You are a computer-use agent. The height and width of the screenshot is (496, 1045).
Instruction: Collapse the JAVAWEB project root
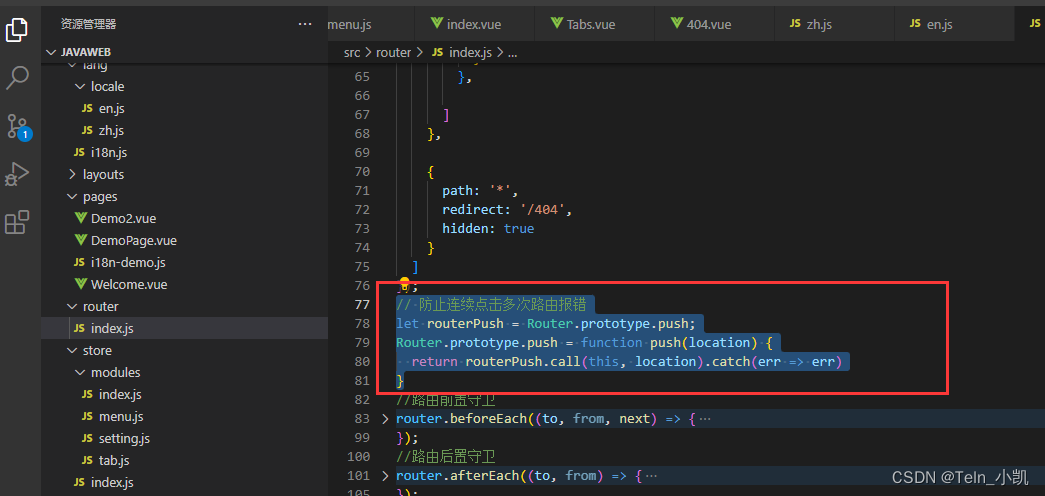[52, 52]
